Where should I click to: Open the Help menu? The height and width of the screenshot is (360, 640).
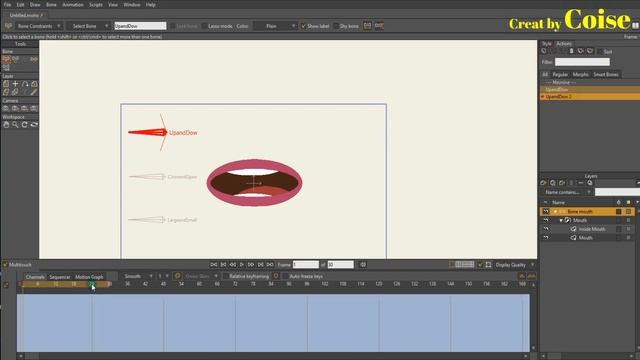[x=151, y=4]
